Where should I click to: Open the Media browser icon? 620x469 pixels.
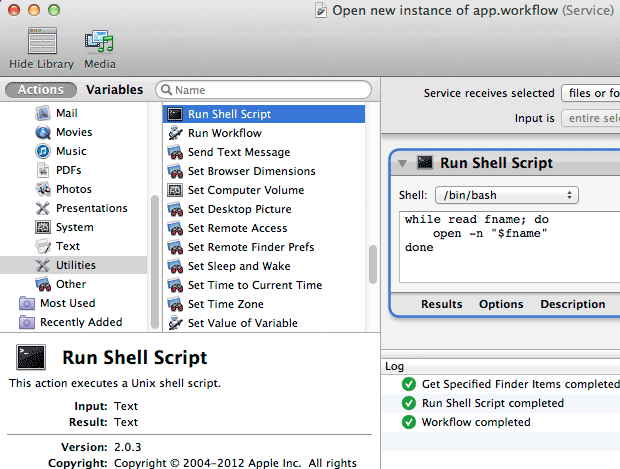pyautogui.click(x=99, y=42)
